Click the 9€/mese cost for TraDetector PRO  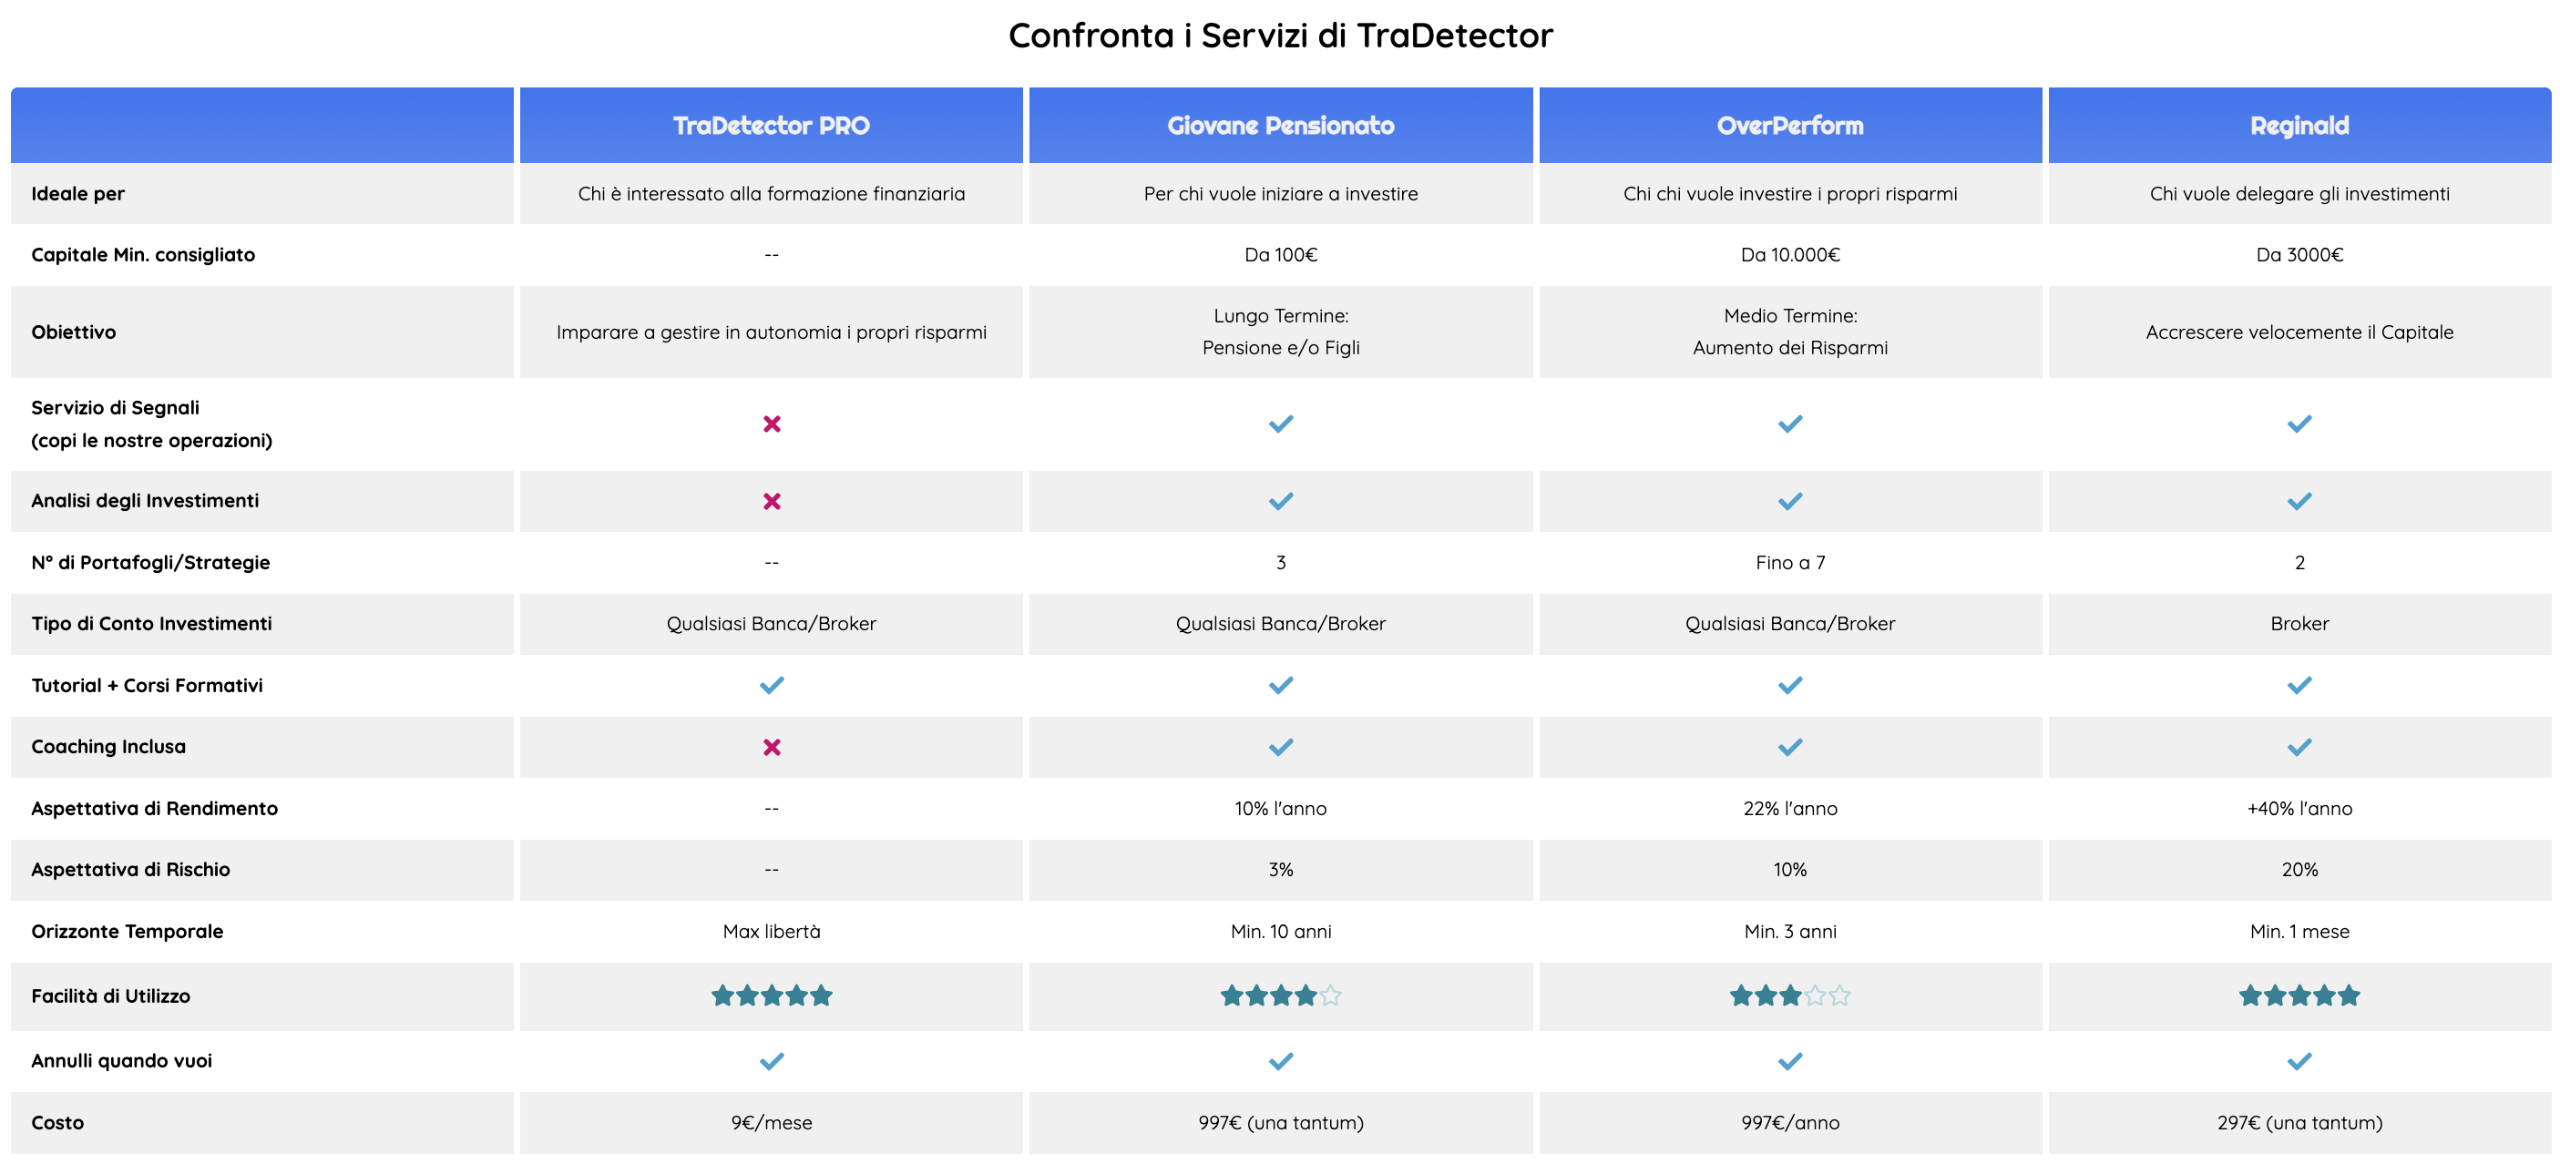[771, 1123]
